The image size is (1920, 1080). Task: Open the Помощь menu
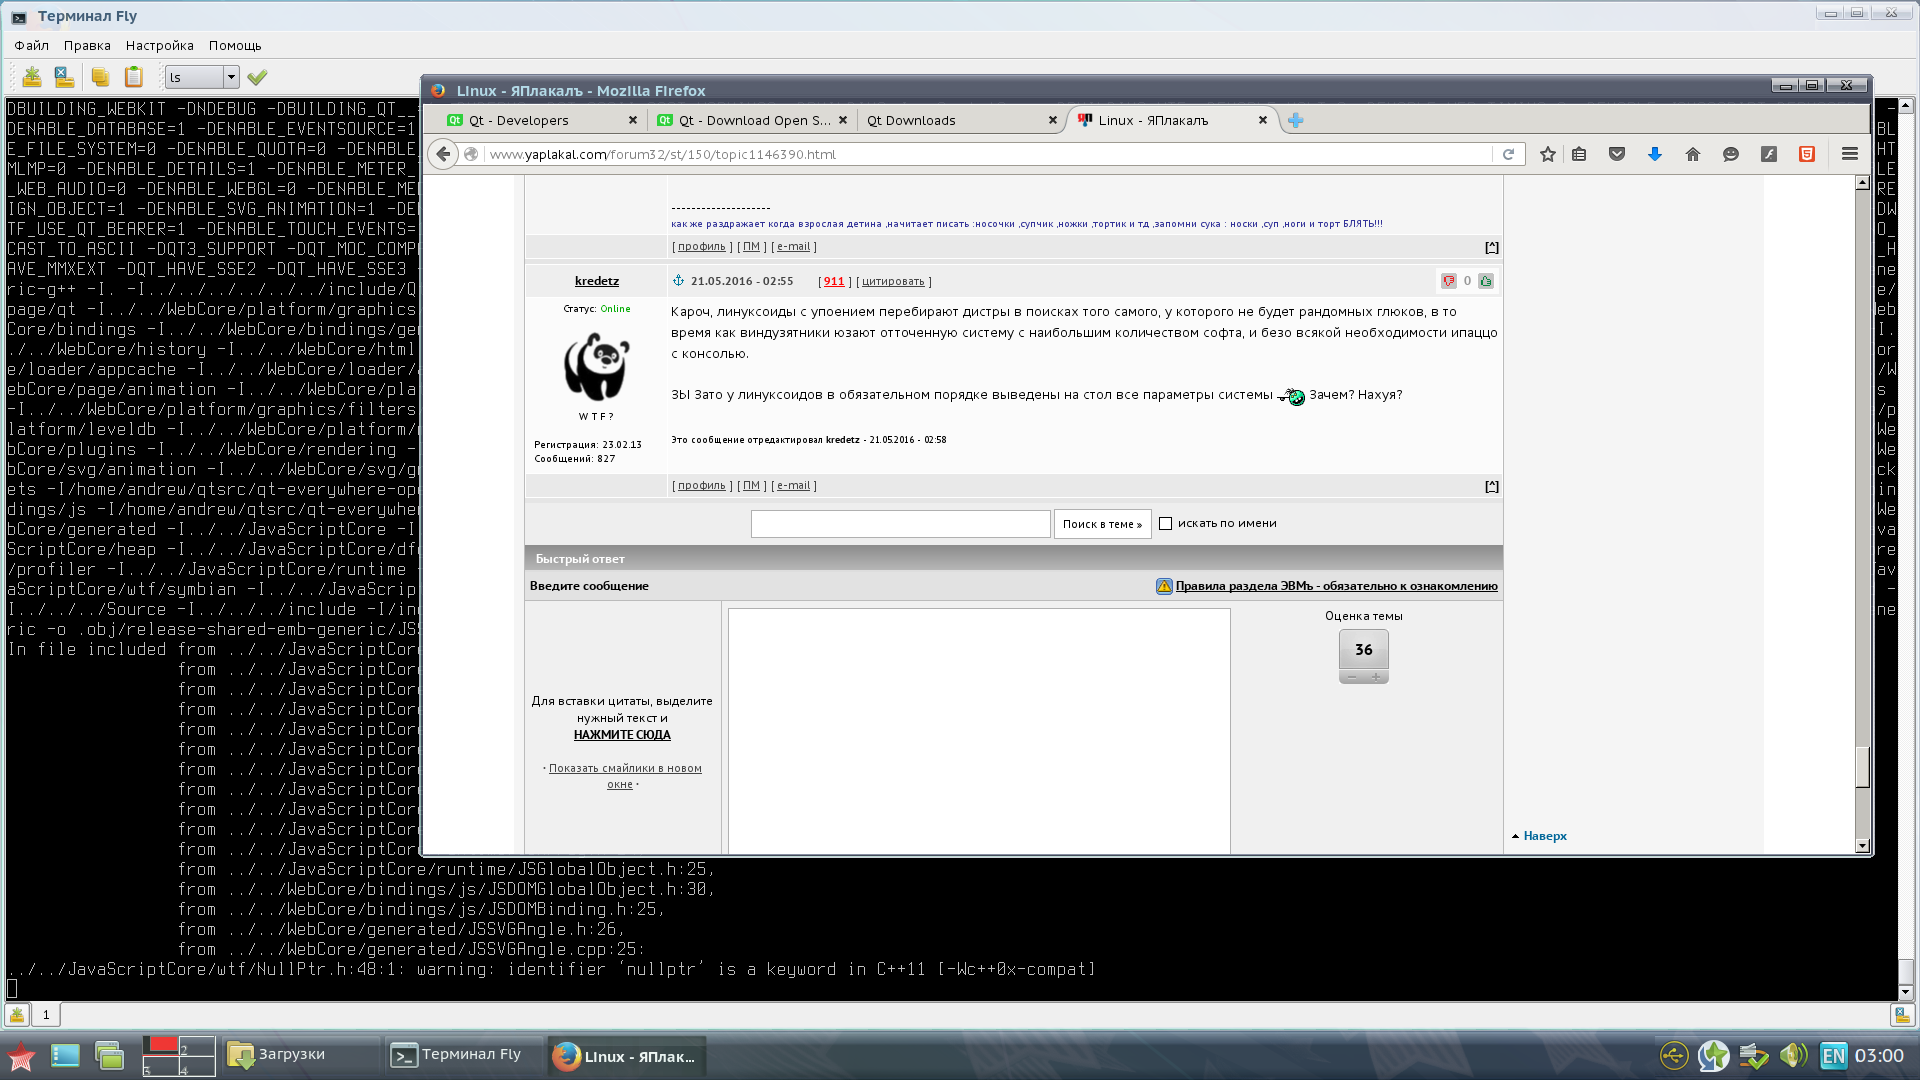coord(235,45)
